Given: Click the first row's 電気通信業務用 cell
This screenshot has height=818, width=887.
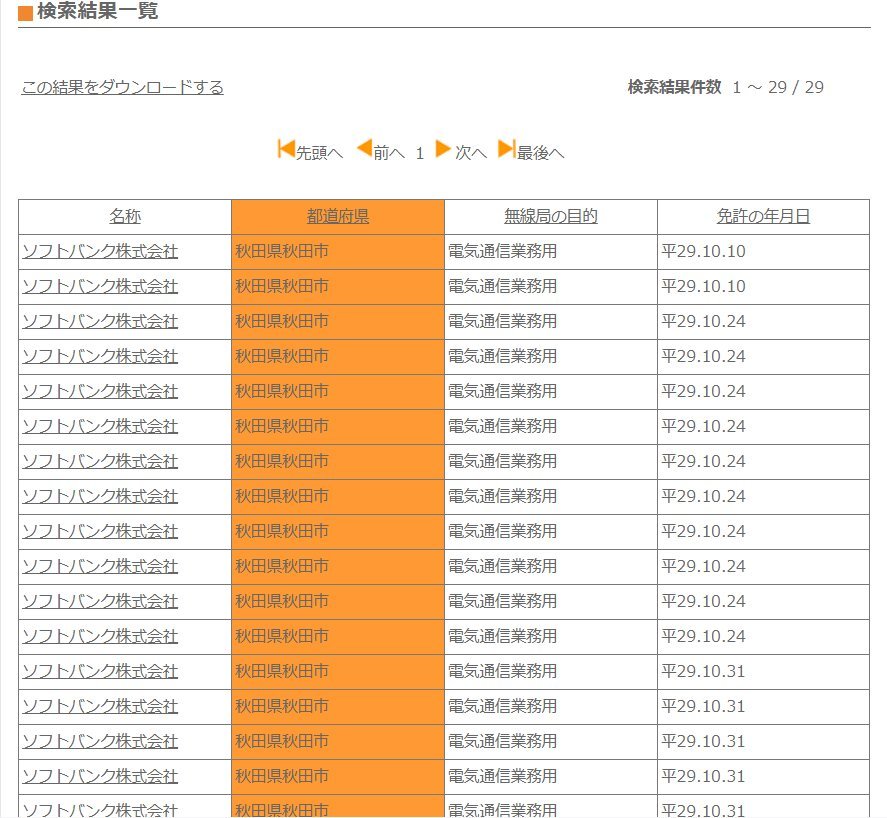Looking at the screenshot, I should coord(502,251).
